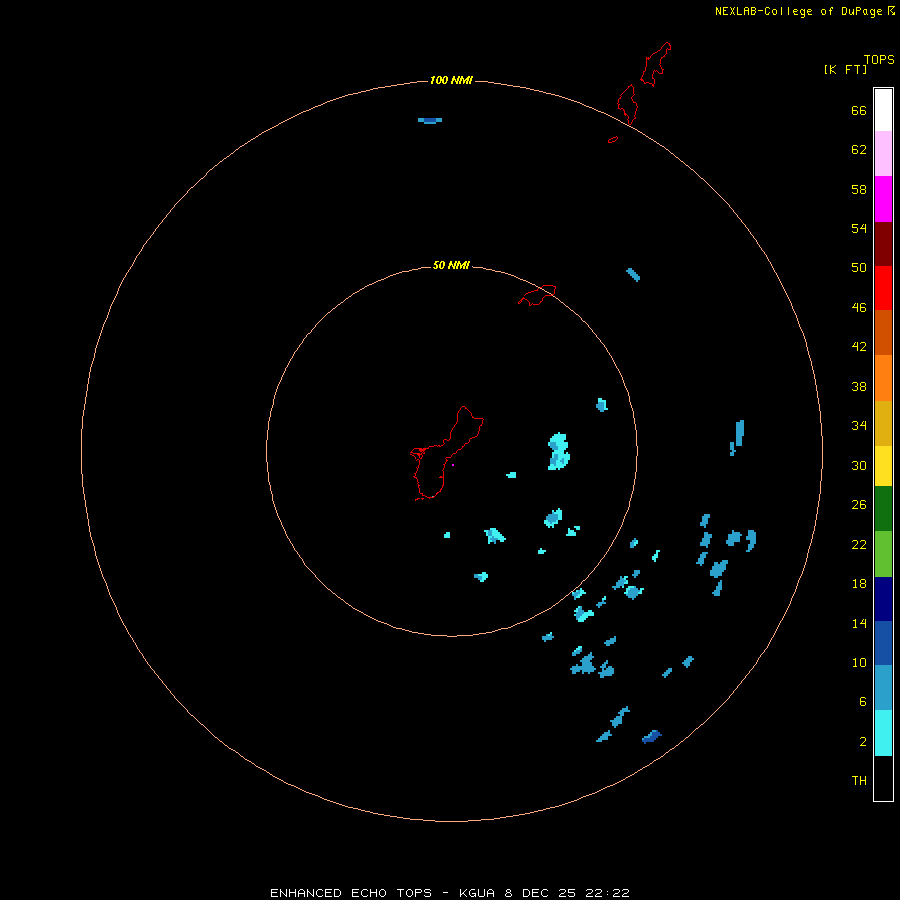Click the 'ENHANCED ECHO TOPS - KGUA' title text
This screenshot has width=900, height=900.
tap(382, 893)
